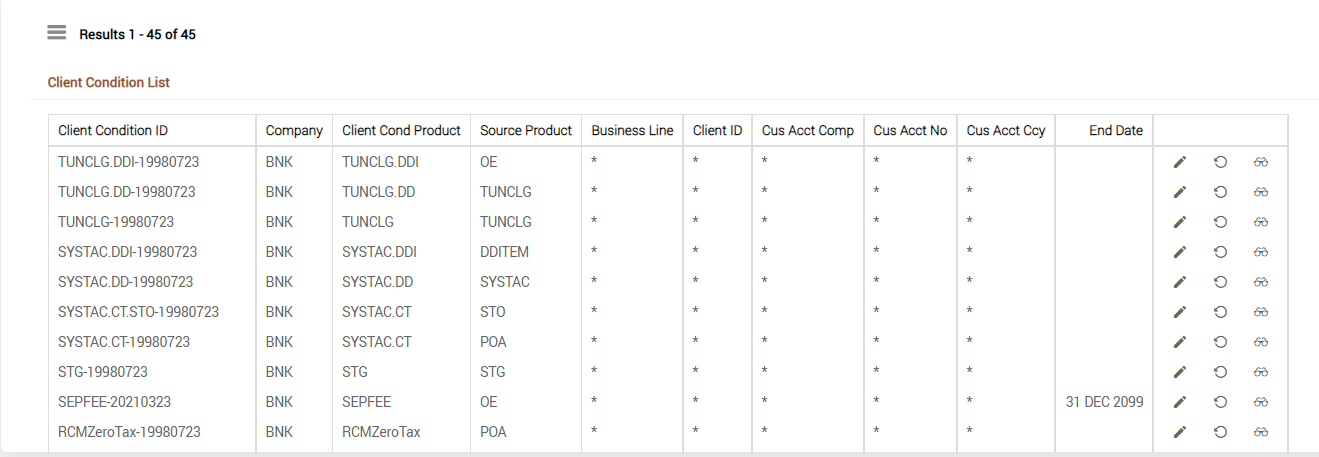The image size is (1319, 457).
Task: Edit the TUNCLG.DDI-19980723 condition with pencil icon
Action: click(1180, 162)
